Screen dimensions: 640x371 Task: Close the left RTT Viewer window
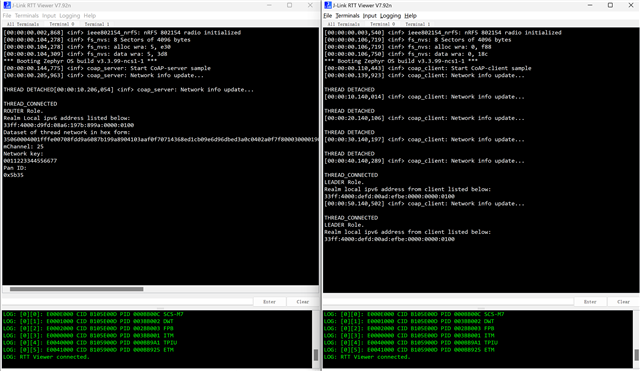point(310,5)
